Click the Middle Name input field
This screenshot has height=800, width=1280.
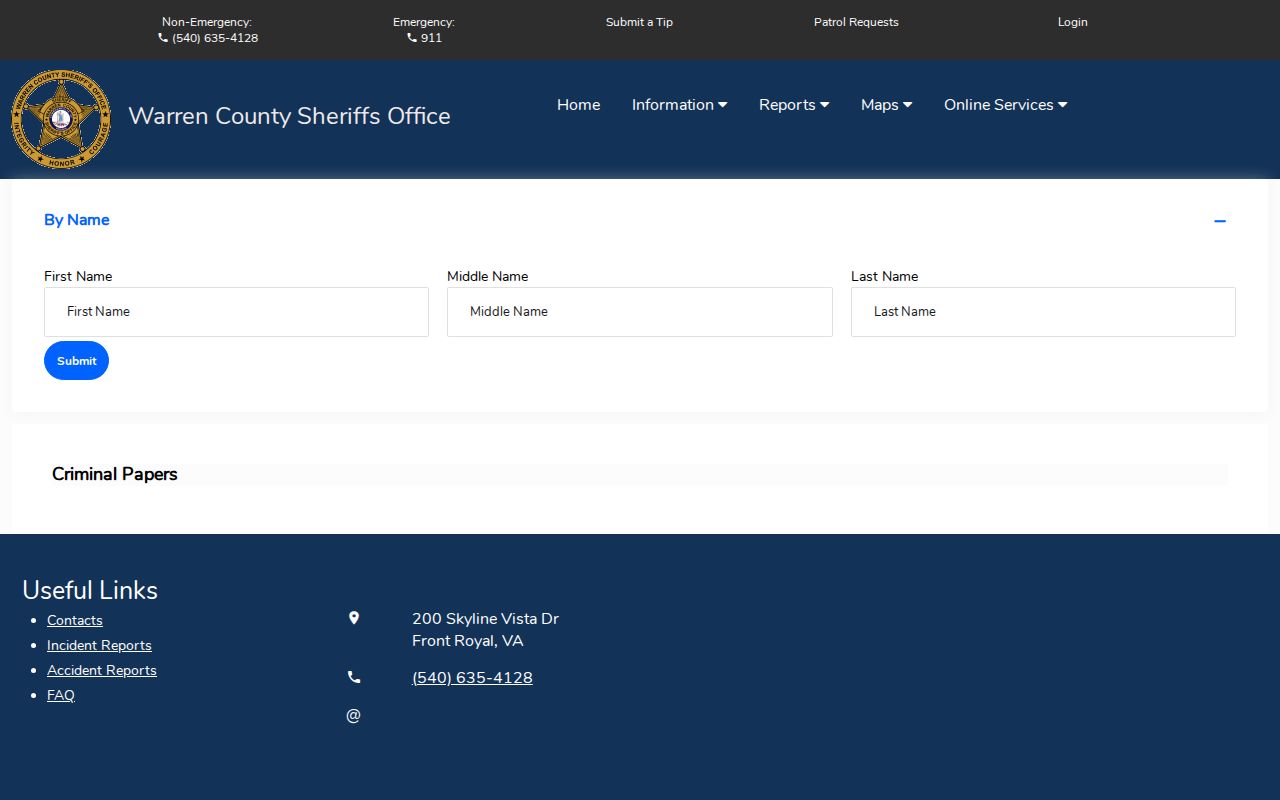point(639,312)
